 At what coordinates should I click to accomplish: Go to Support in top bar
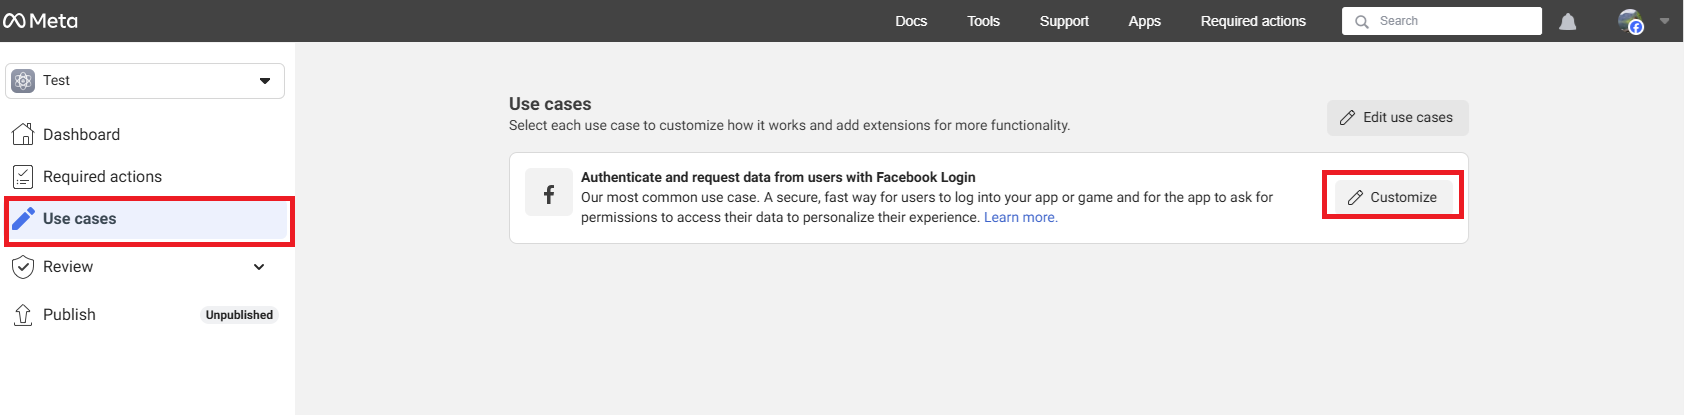(1064, 21)
